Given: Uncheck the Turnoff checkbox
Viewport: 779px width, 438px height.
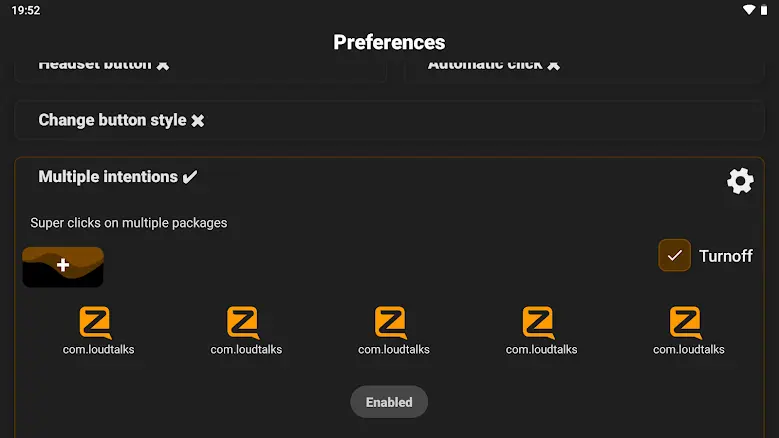Looking at the screenshot, I should (675, 255).
